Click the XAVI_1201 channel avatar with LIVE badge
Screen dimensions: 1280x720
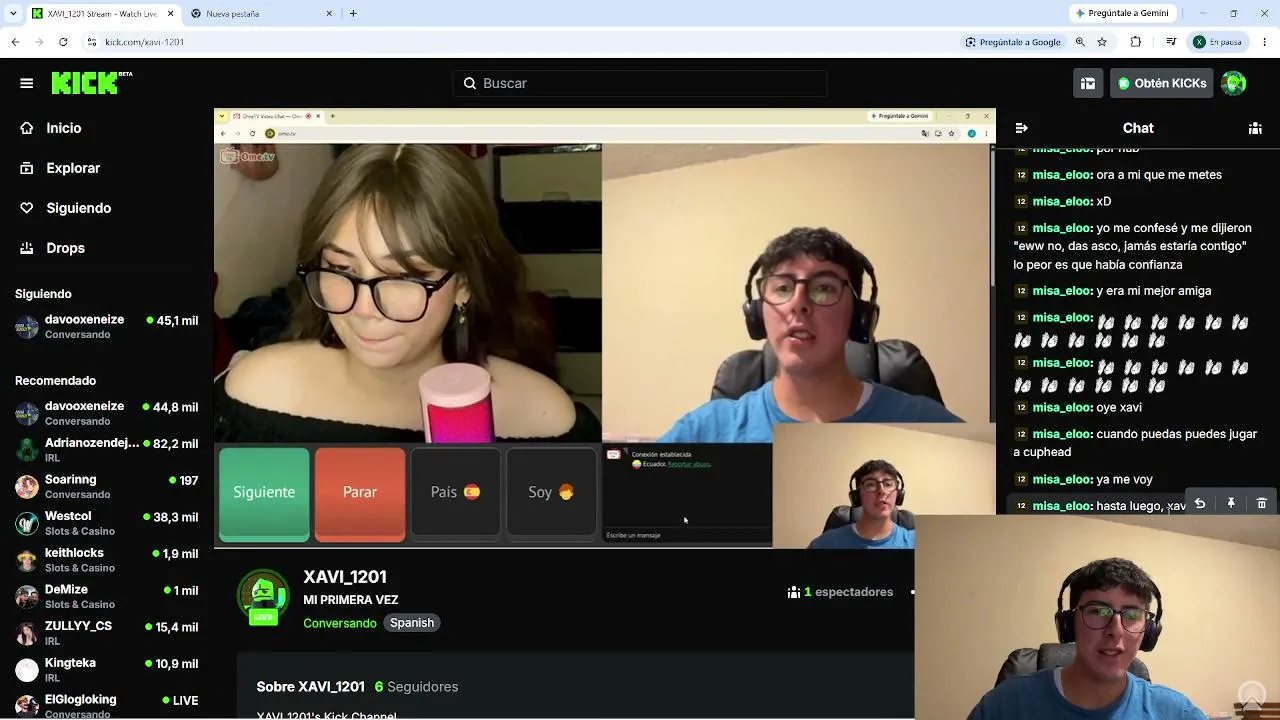[x=263, y=597]
